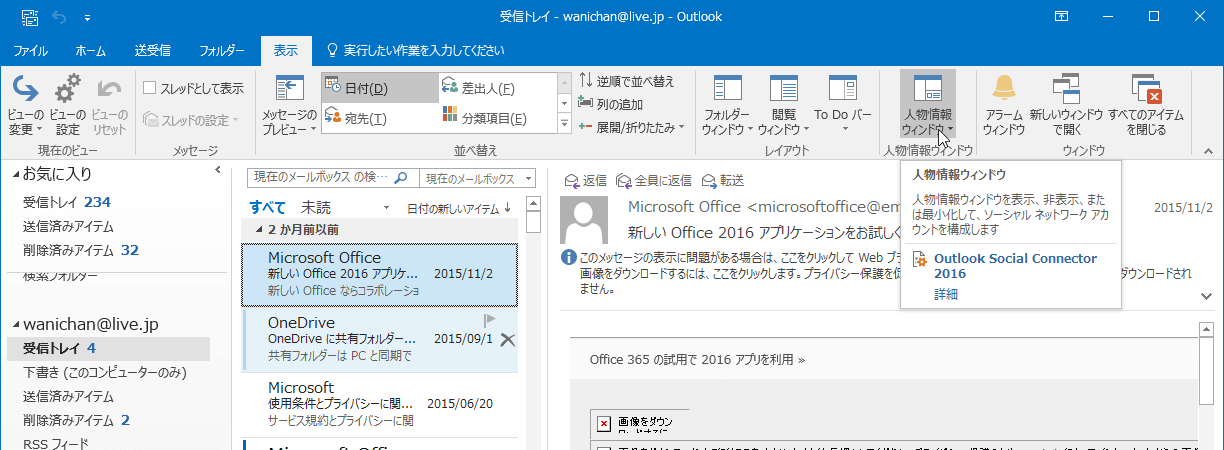Open the 詳細 link in the tooltip
This screenshot has height=450, width=1224.
[946, 294]
